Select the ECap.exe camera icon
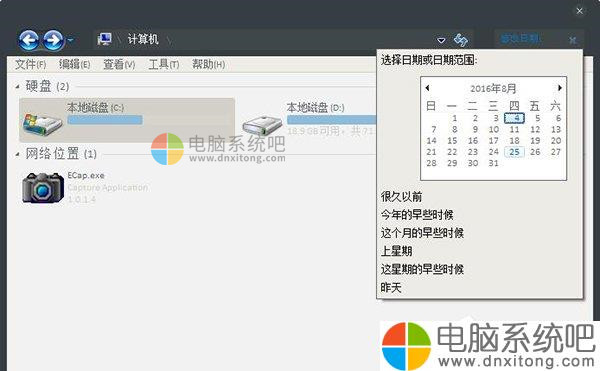 click(x=43, y=187)
